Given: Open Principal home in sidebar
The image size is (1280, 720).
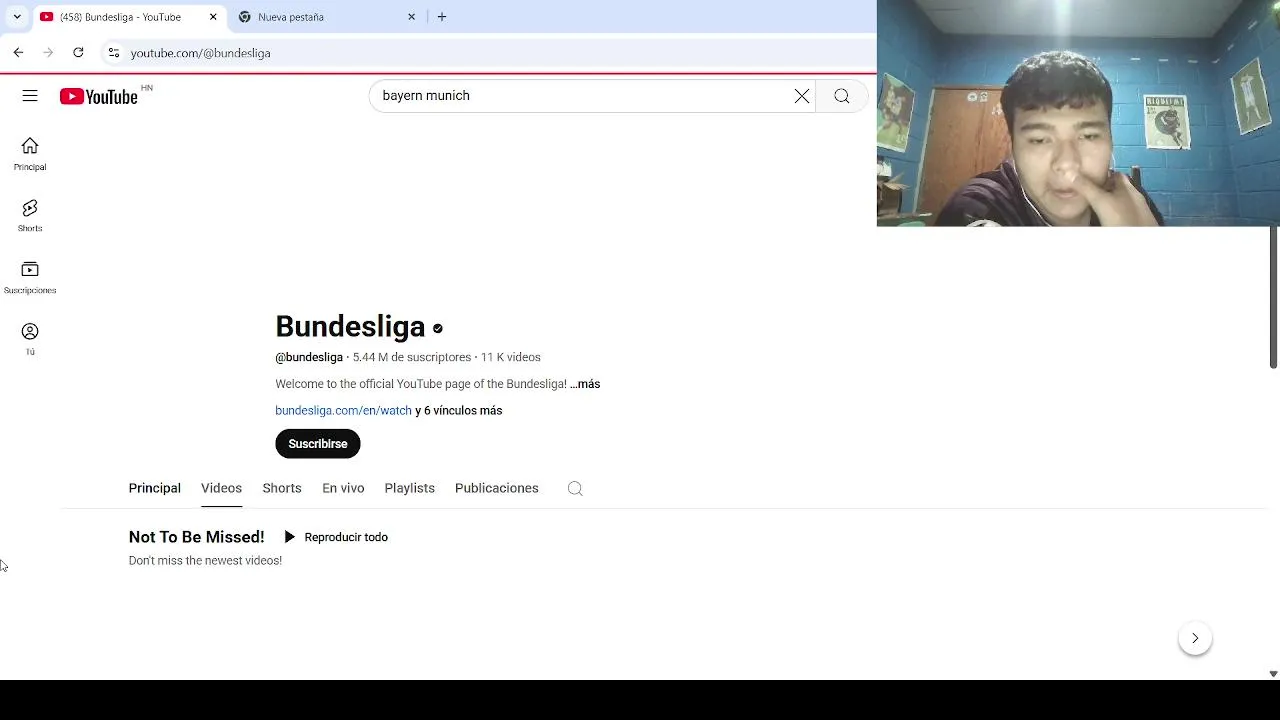Looking at the screenshot, I should pyautogui.click(x=30, y=154).
